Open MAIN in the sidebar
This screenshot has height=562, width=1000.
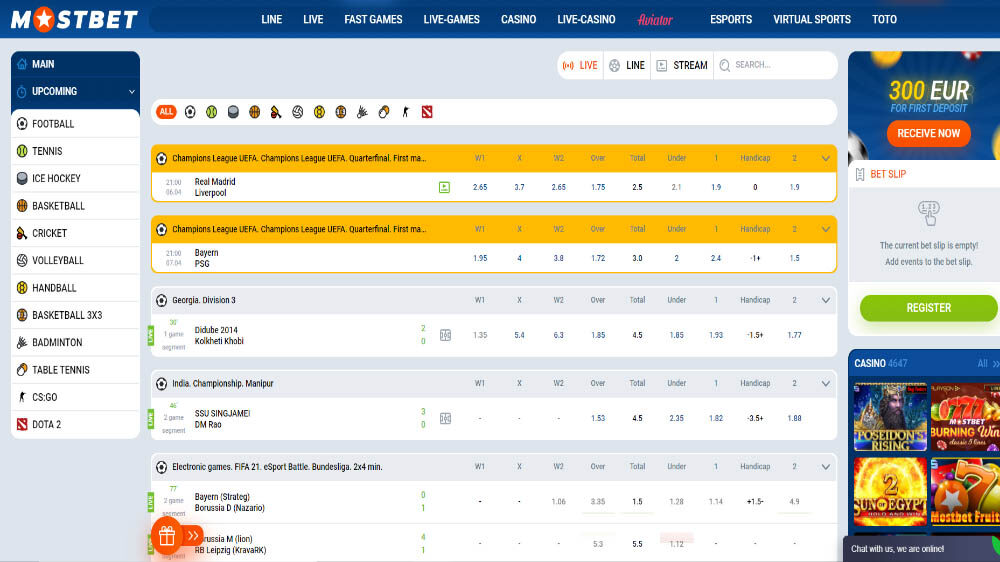pos(75,64)
